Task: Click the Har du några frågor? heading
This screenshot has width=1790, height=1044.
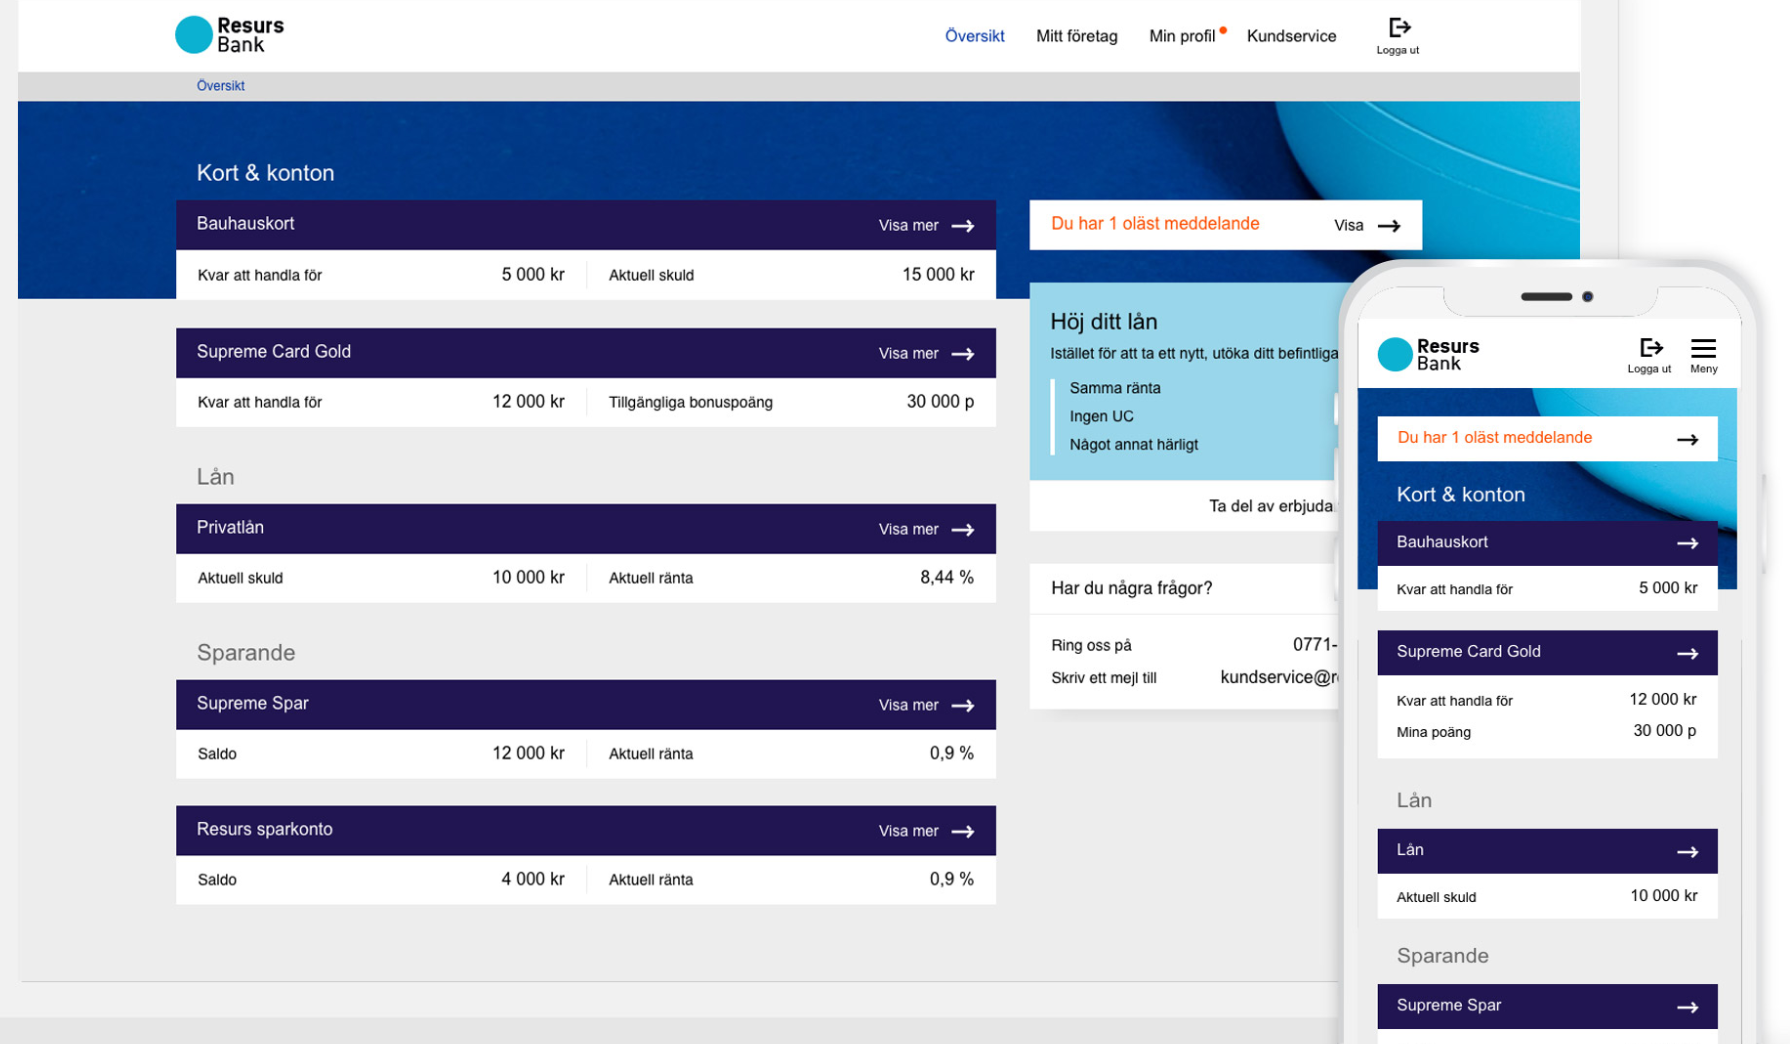Action: tap(1131, 589)
